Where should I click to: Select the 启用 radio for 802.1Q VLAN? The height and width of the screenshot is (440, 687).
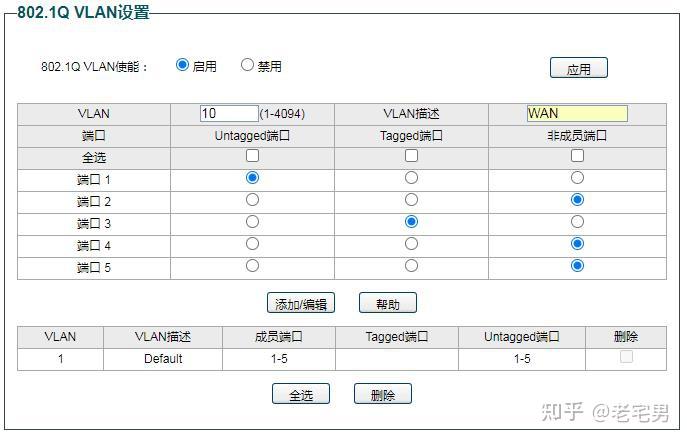click(182, 65)
